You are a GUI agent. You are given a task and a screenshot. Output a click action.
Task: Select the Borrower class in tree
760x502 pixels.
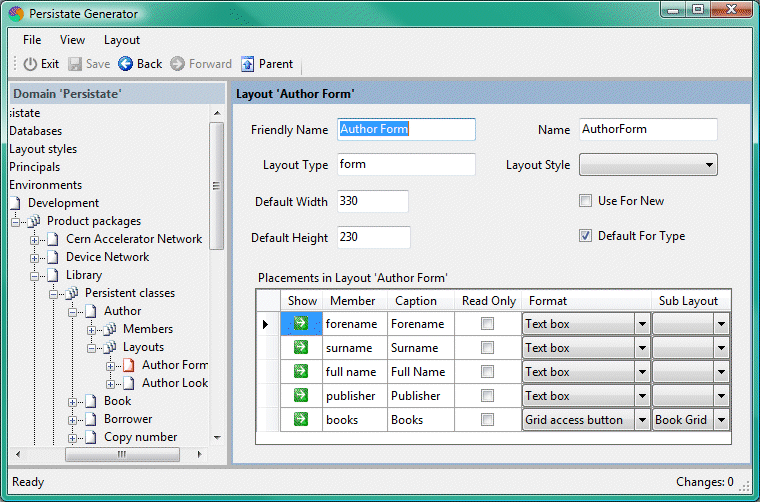(x=128, y=419)
